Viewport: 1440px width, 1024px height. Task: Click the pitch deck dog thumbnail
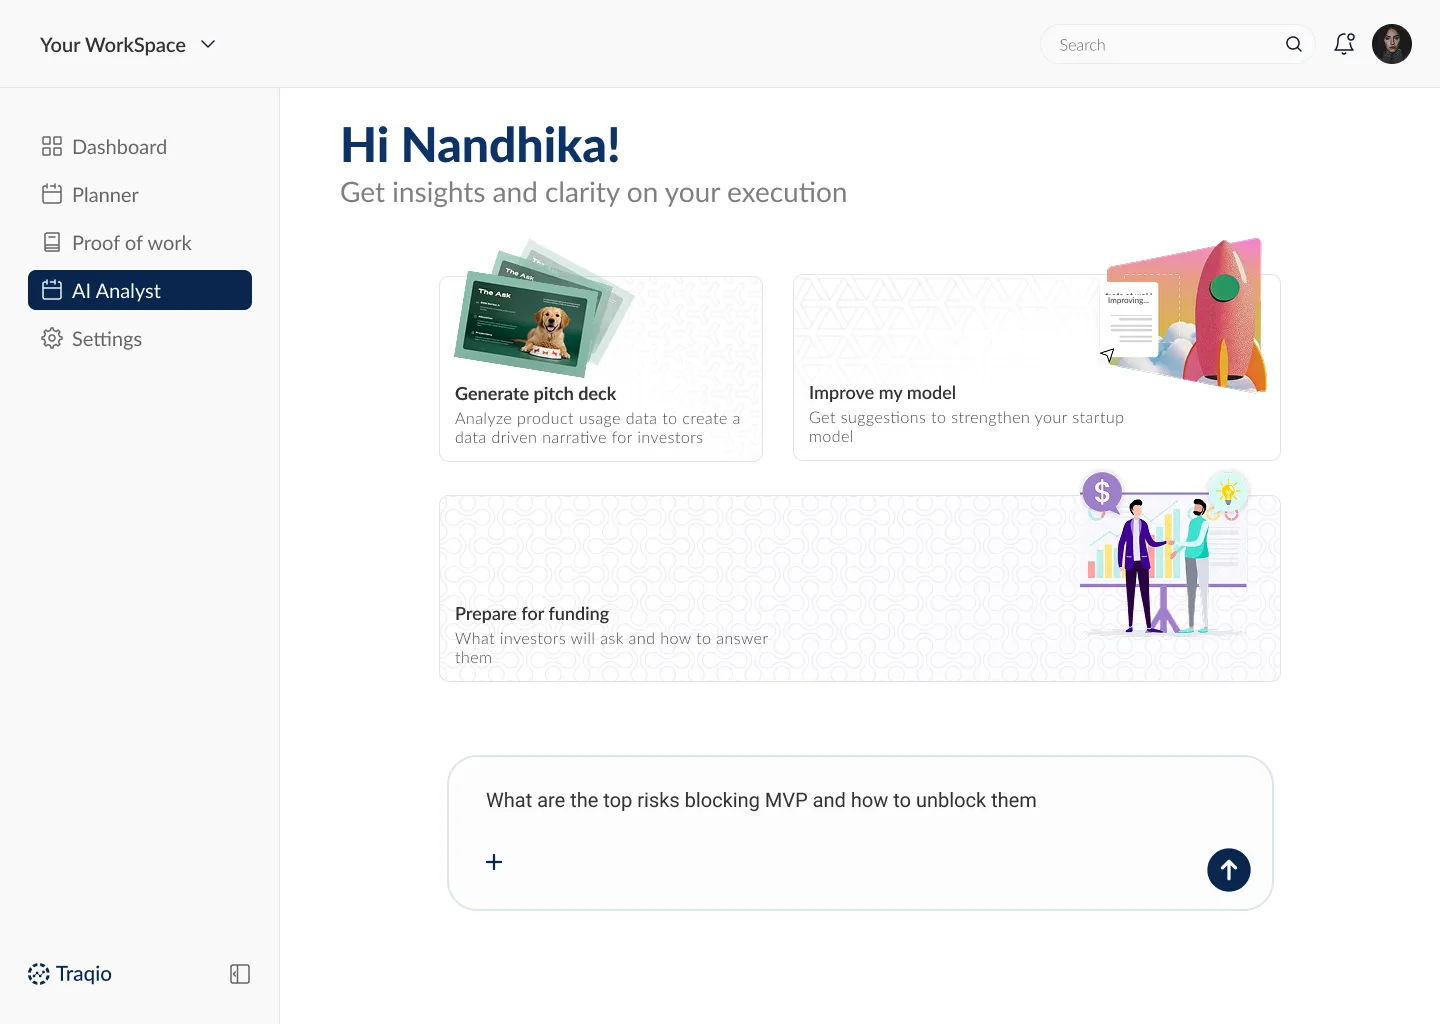[x=528, y=320]
